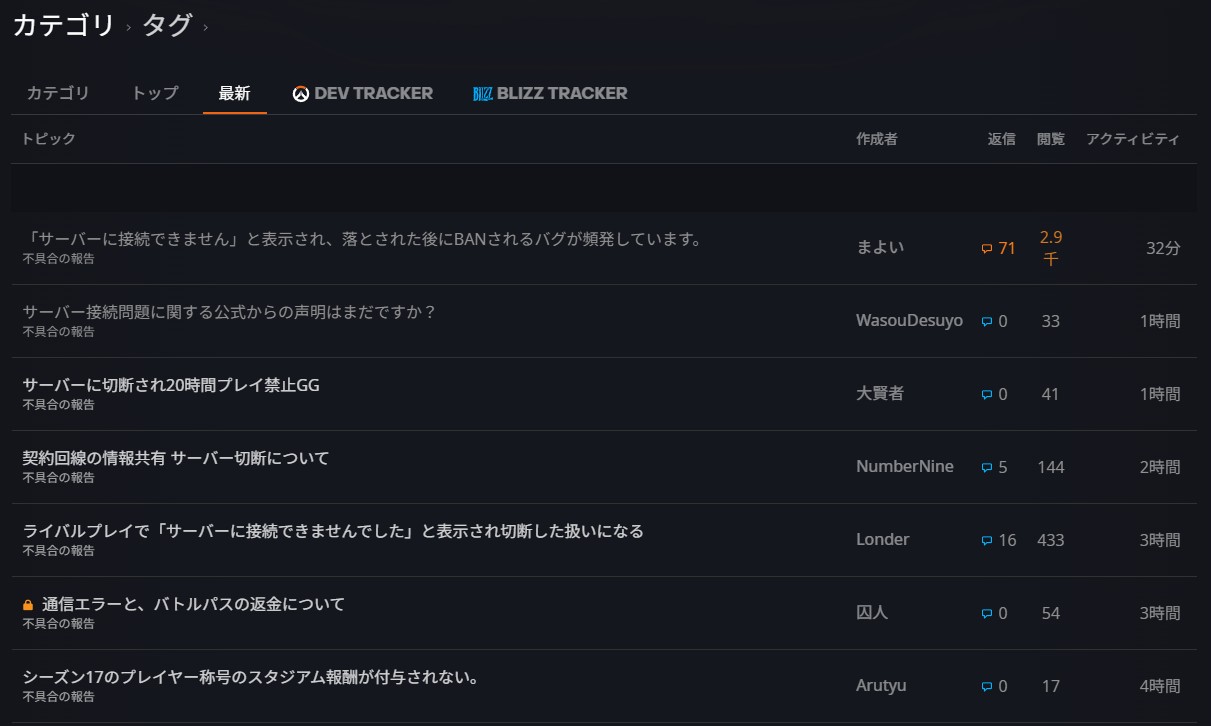The height and width of the screenshot is (726, 1211).
Task: Open the シーズン17 プレイヤー称号 topic
Action: click(251, 677)
